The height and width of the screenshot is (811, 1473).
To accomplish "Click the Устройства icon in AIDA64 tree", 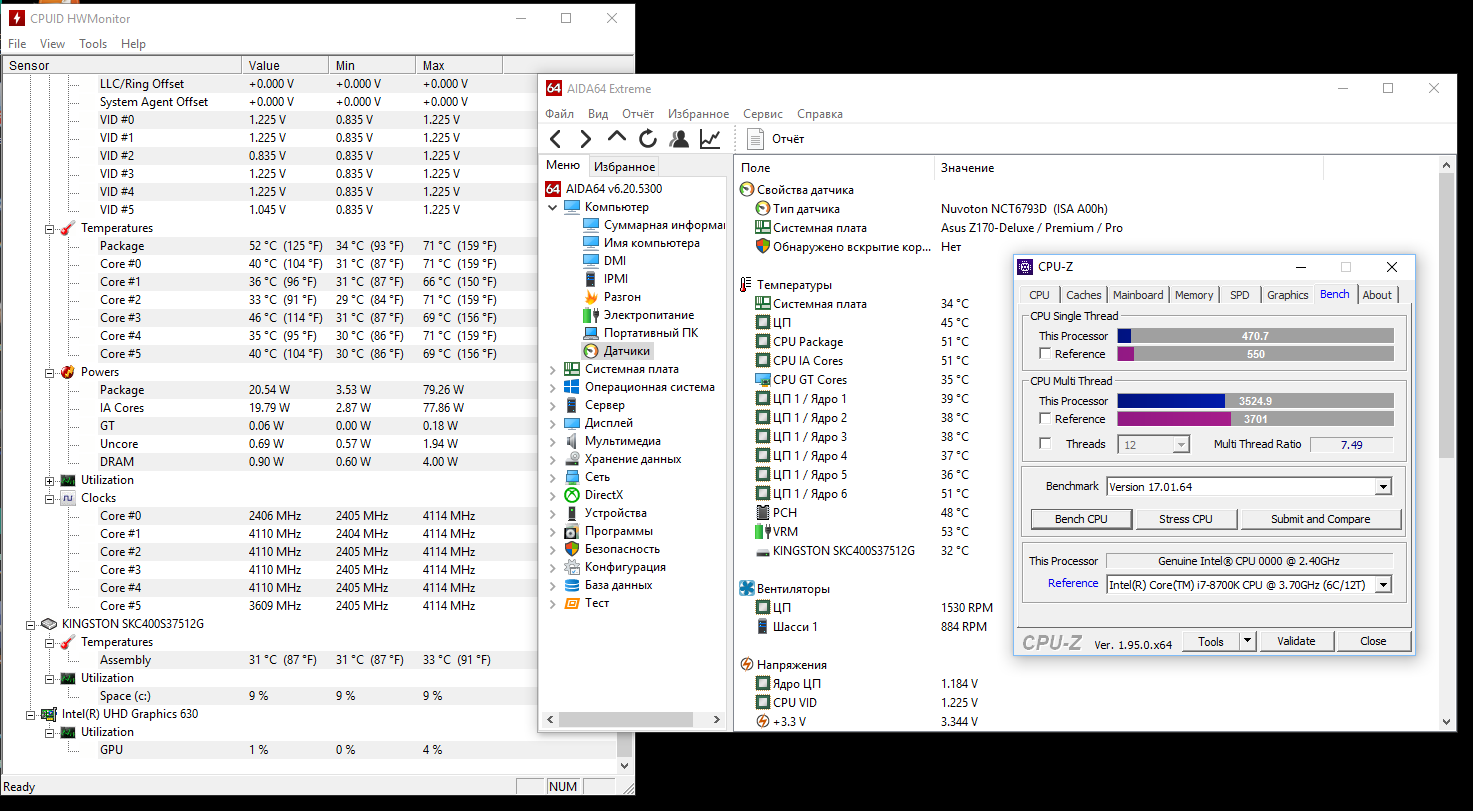I will click(x=572, y=513).
